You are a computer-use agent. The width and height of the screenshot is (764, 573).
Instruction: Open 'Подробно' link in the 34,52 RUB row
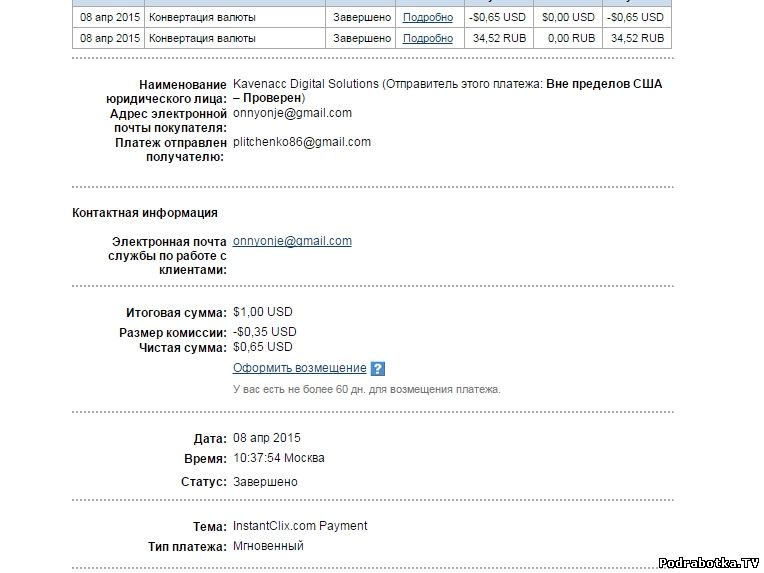tap(427, 38)
